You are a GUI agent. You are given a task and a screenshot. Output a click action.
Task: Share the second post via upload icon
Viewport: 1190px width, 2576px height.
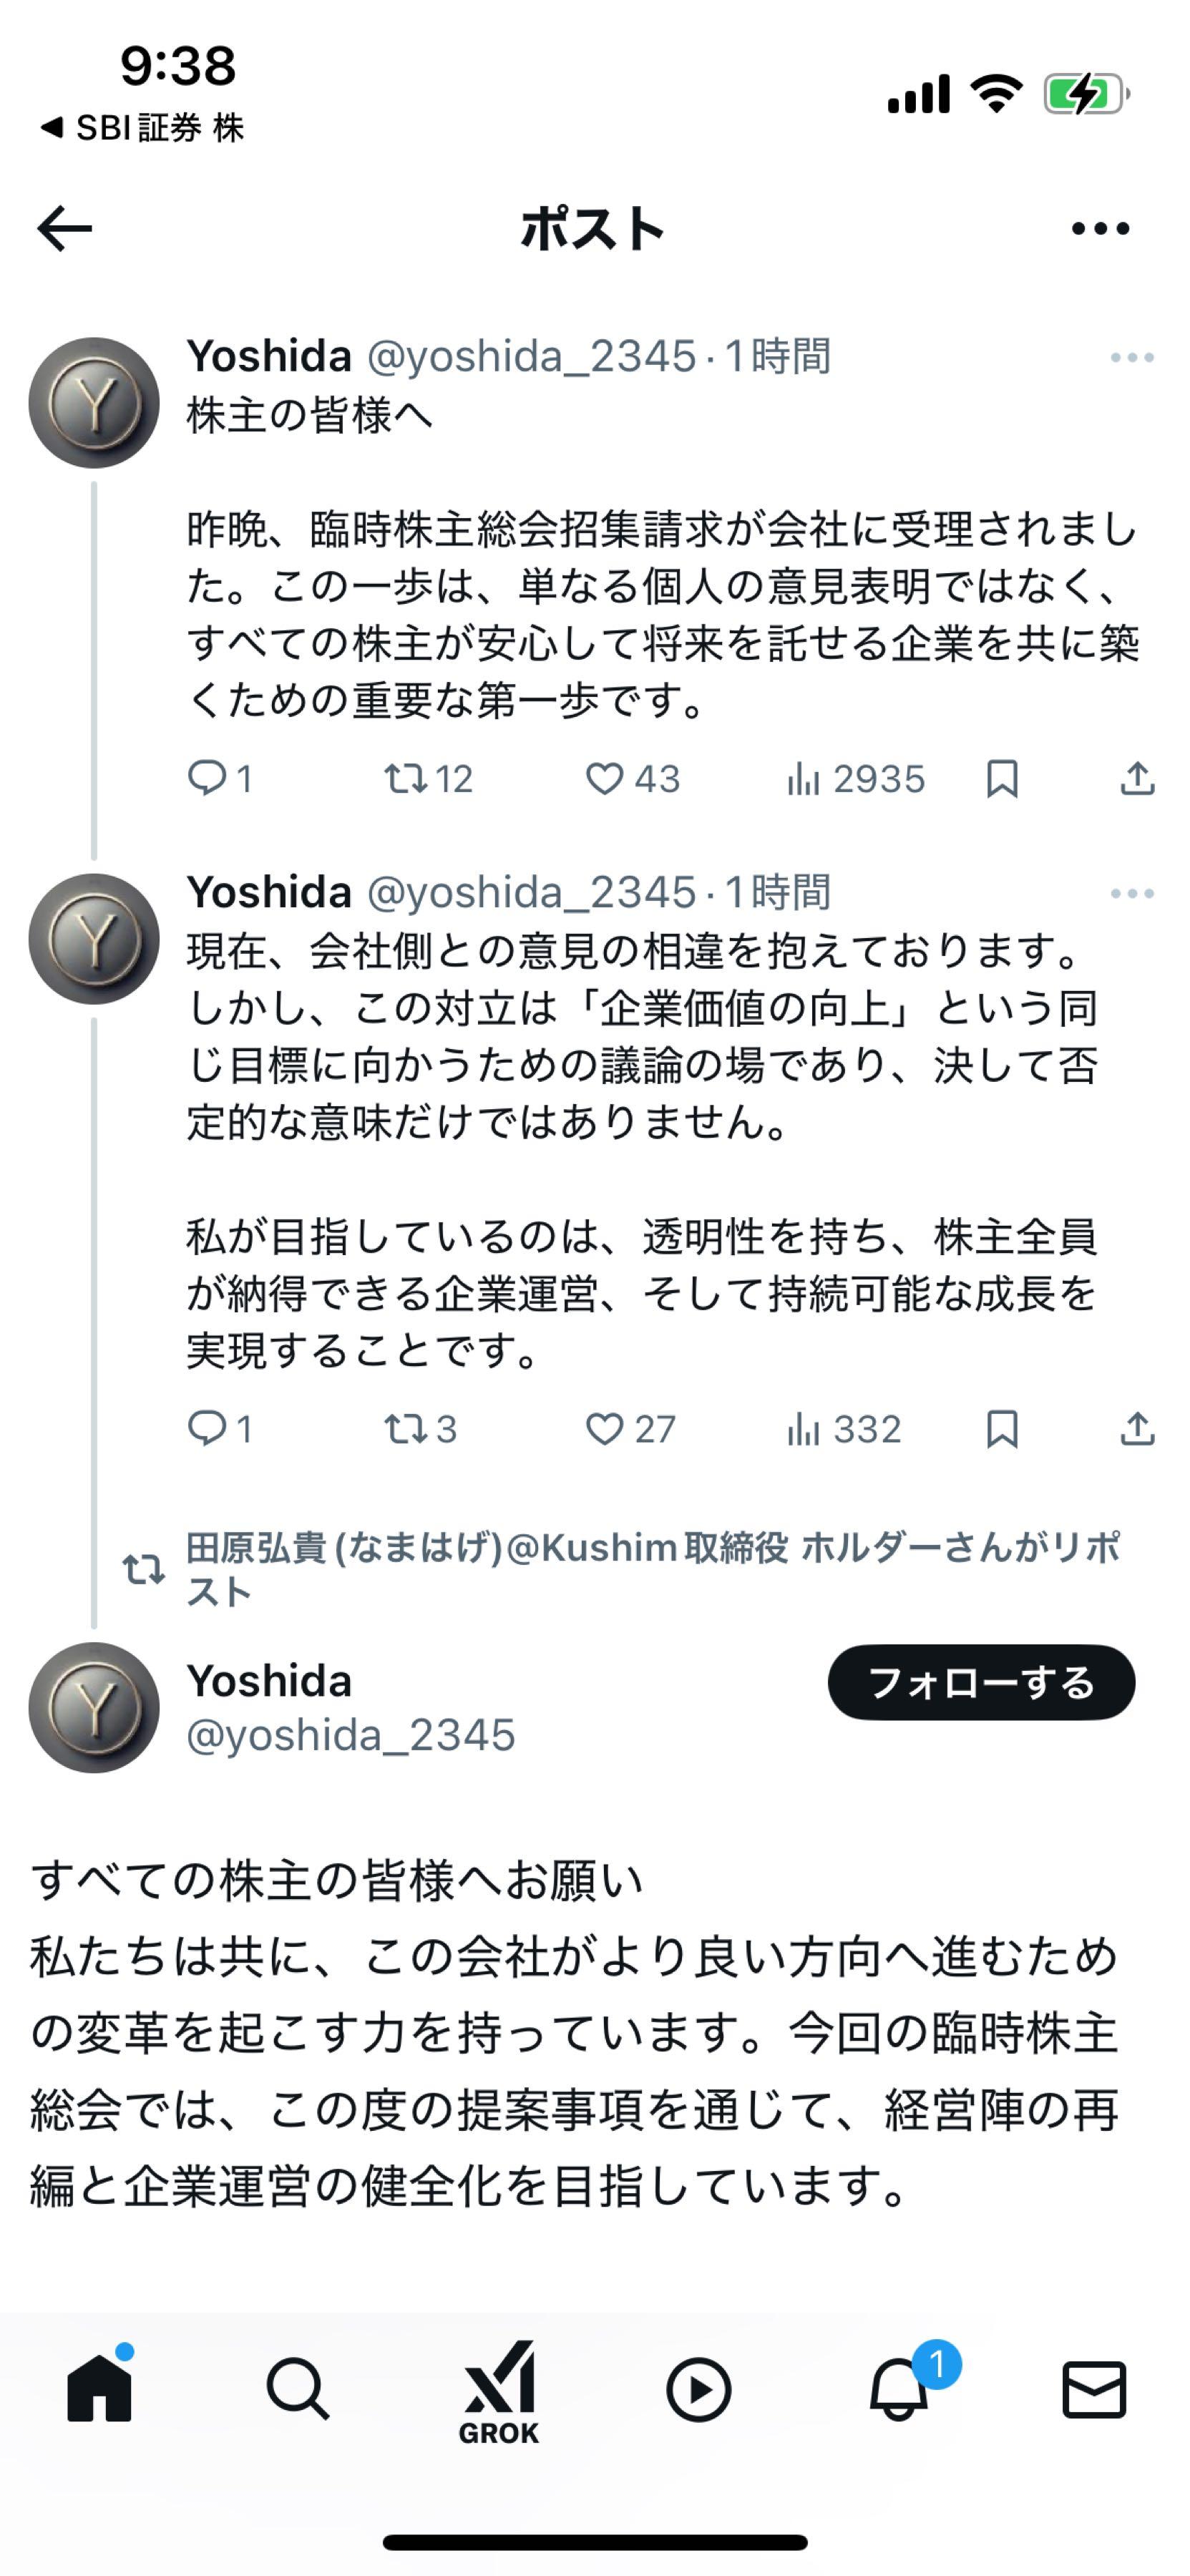click(1137, 1431)
